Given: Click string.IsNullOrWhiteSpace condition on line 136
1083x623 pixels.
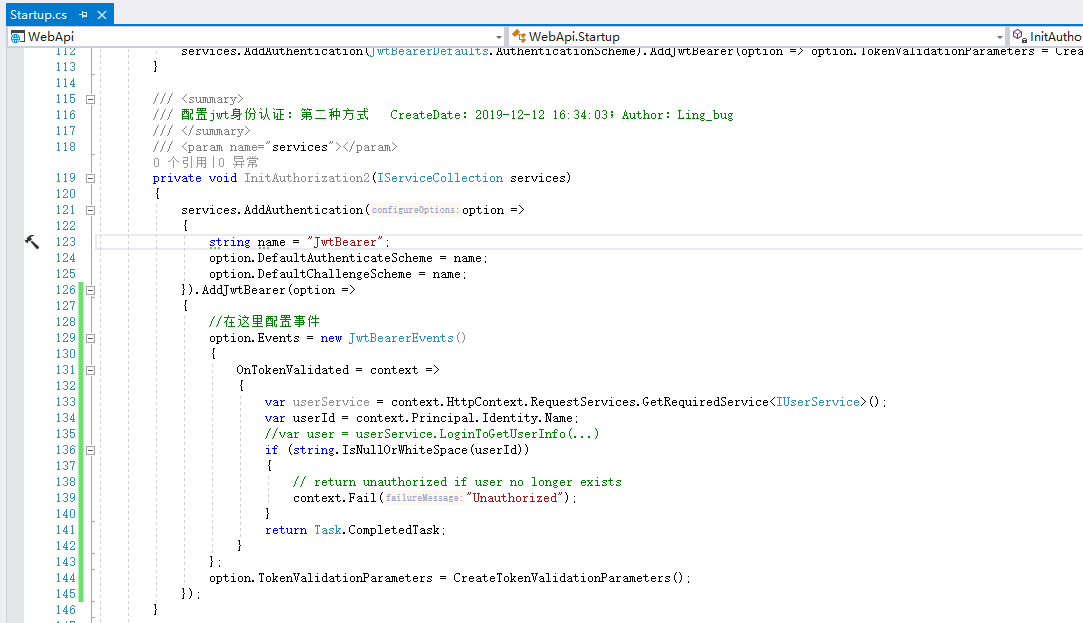Looking at the screenshot, I should [408, 450].
